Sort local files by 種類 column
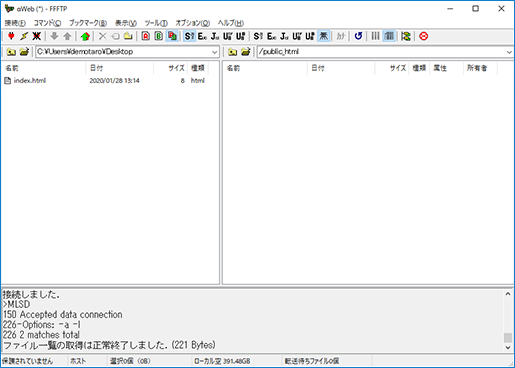Screen dimensions: 515x368 [x=198, y=68]
